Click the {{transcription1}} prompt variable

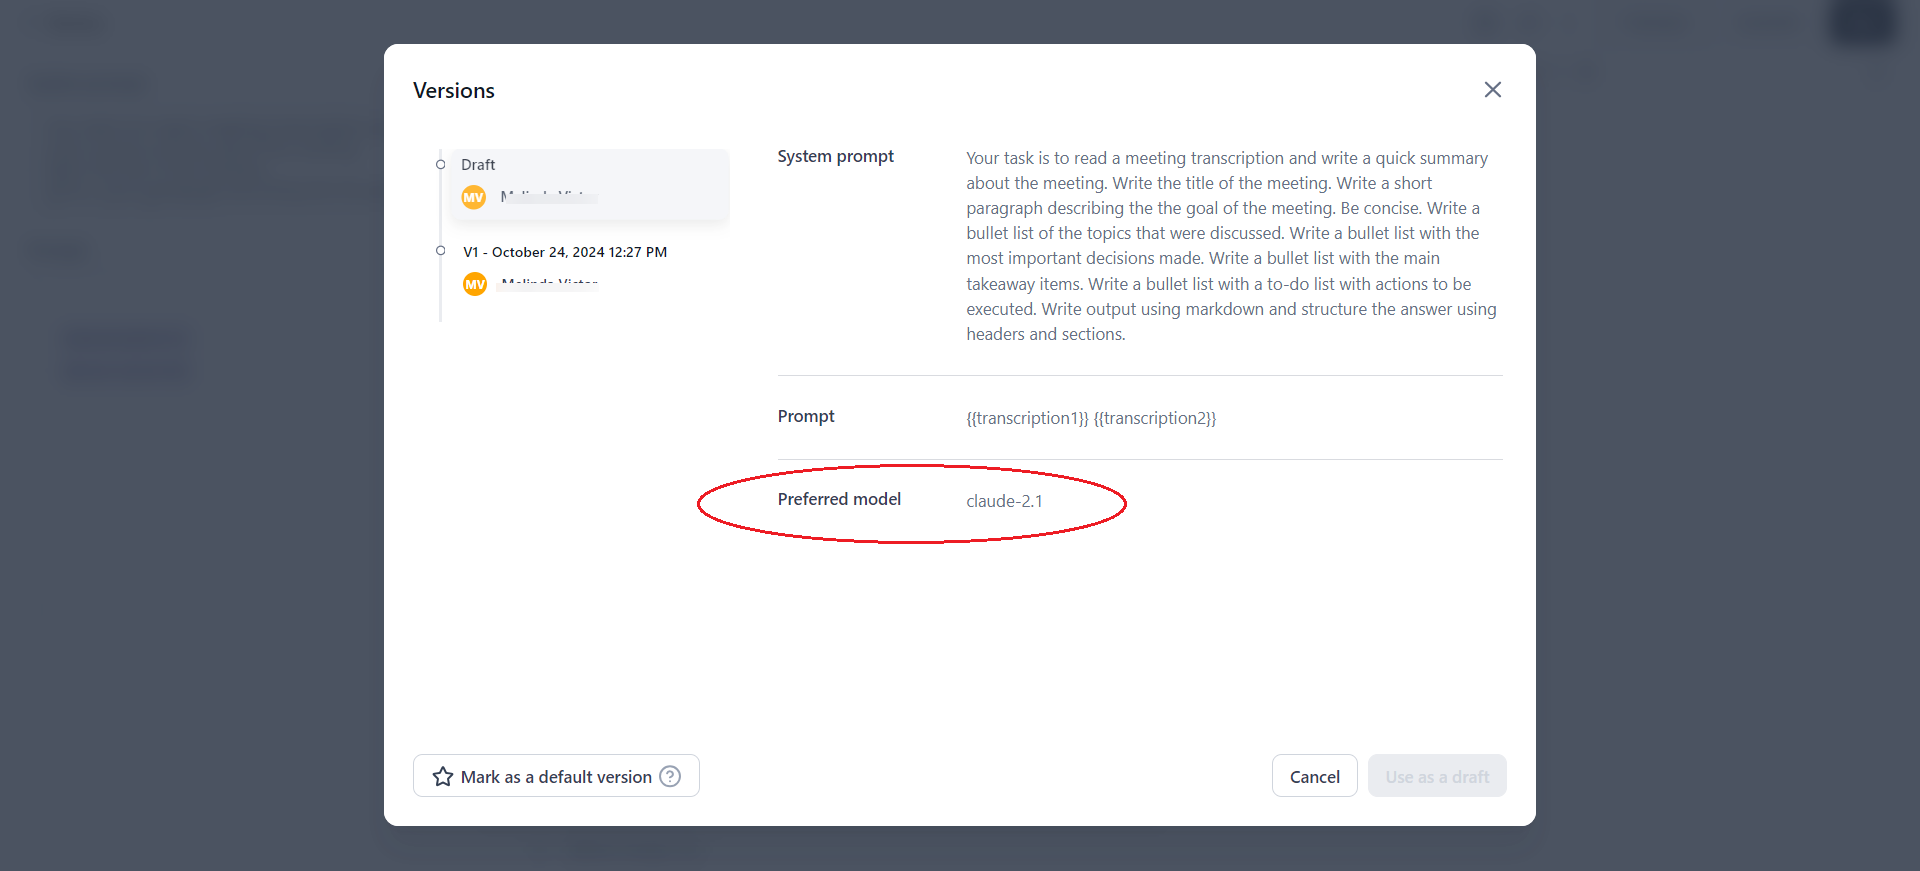click(1027, 418)
